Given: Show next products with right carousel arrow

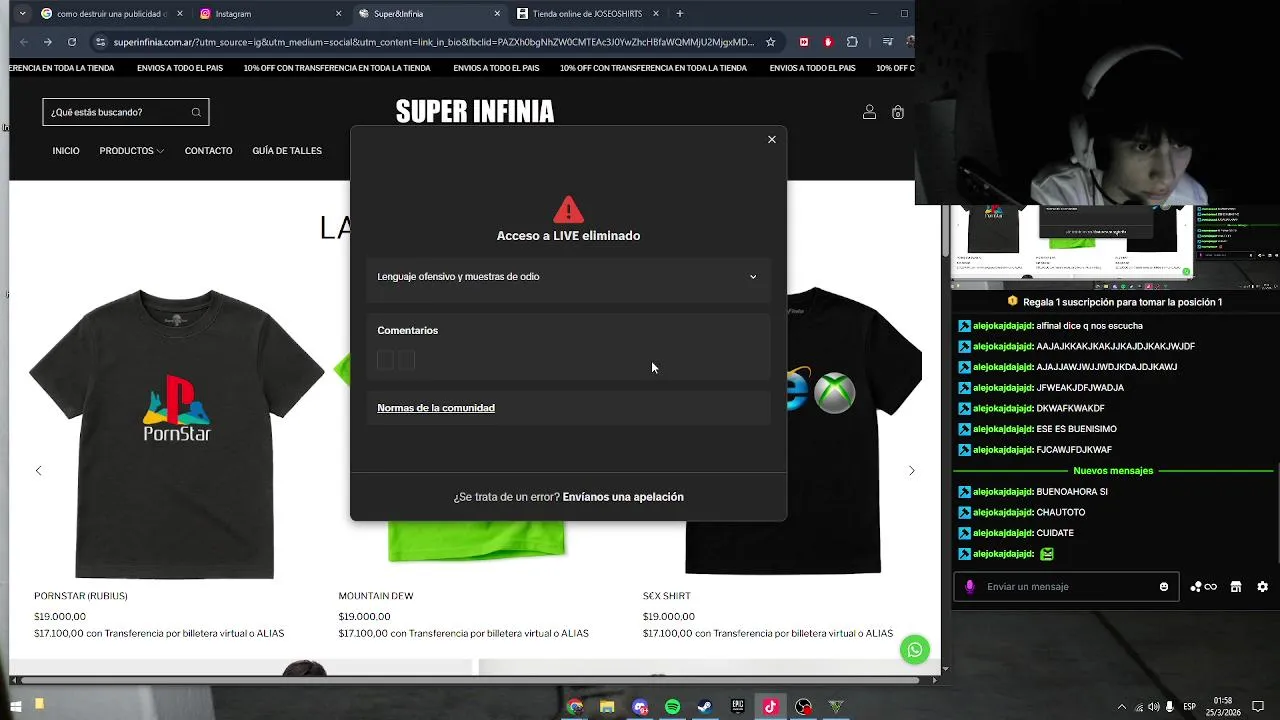Looking at the screenshot, I should tap(911, 471).
